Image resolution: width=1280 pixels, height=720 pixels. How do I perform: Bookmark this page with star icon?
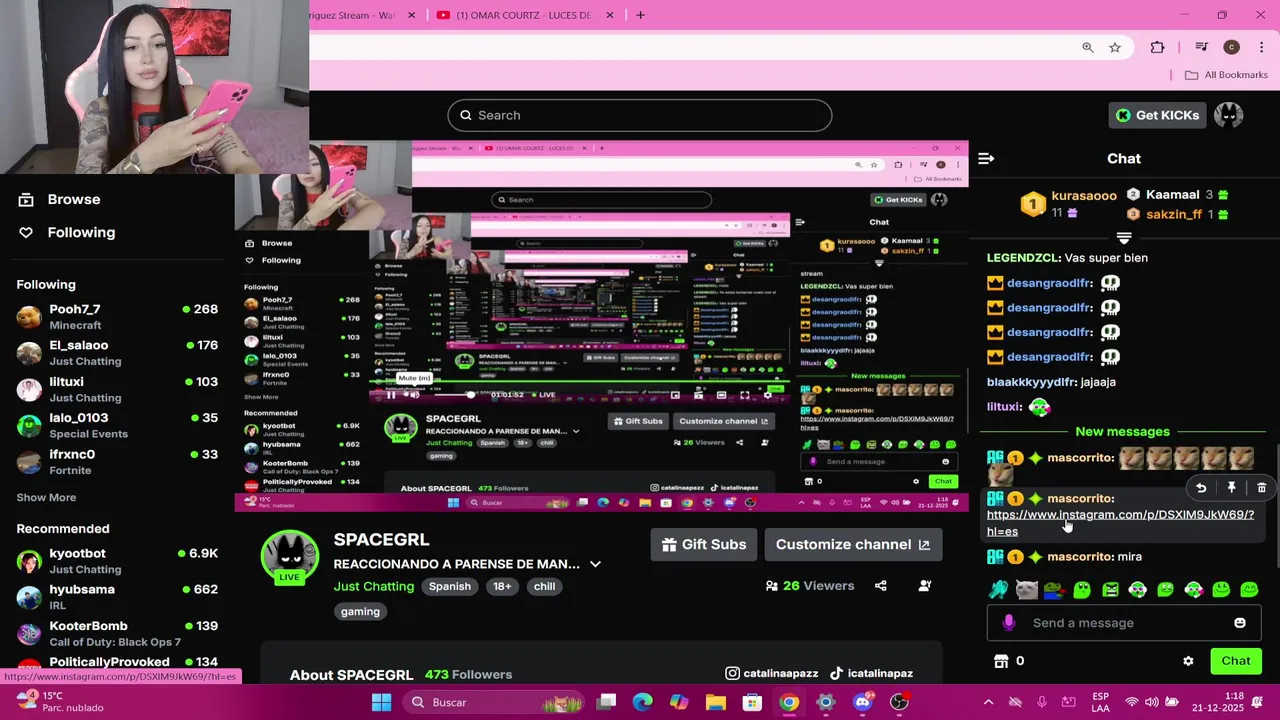pyautogui.click(x=1115, y=47)
